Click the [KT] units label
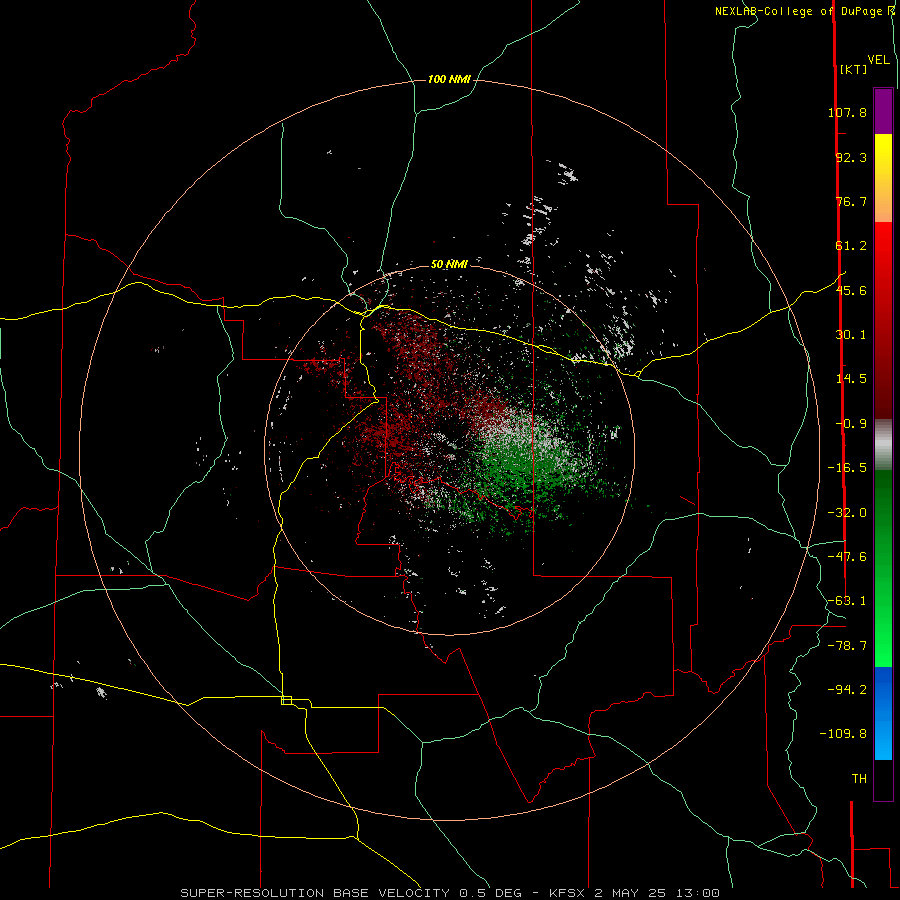Viewport: 900px width, 900px height. [854, 69]
